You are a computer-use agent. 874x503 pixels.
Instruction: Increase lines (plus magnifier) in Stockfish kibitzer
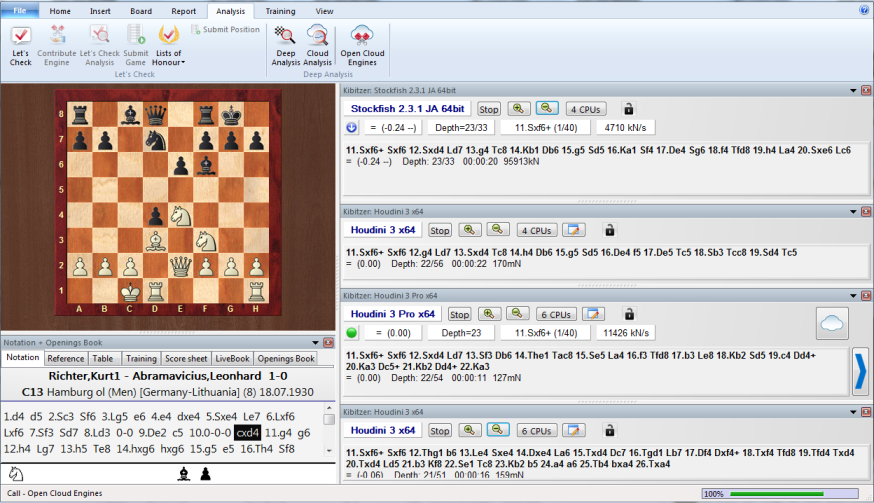click(x=518, y=109)
